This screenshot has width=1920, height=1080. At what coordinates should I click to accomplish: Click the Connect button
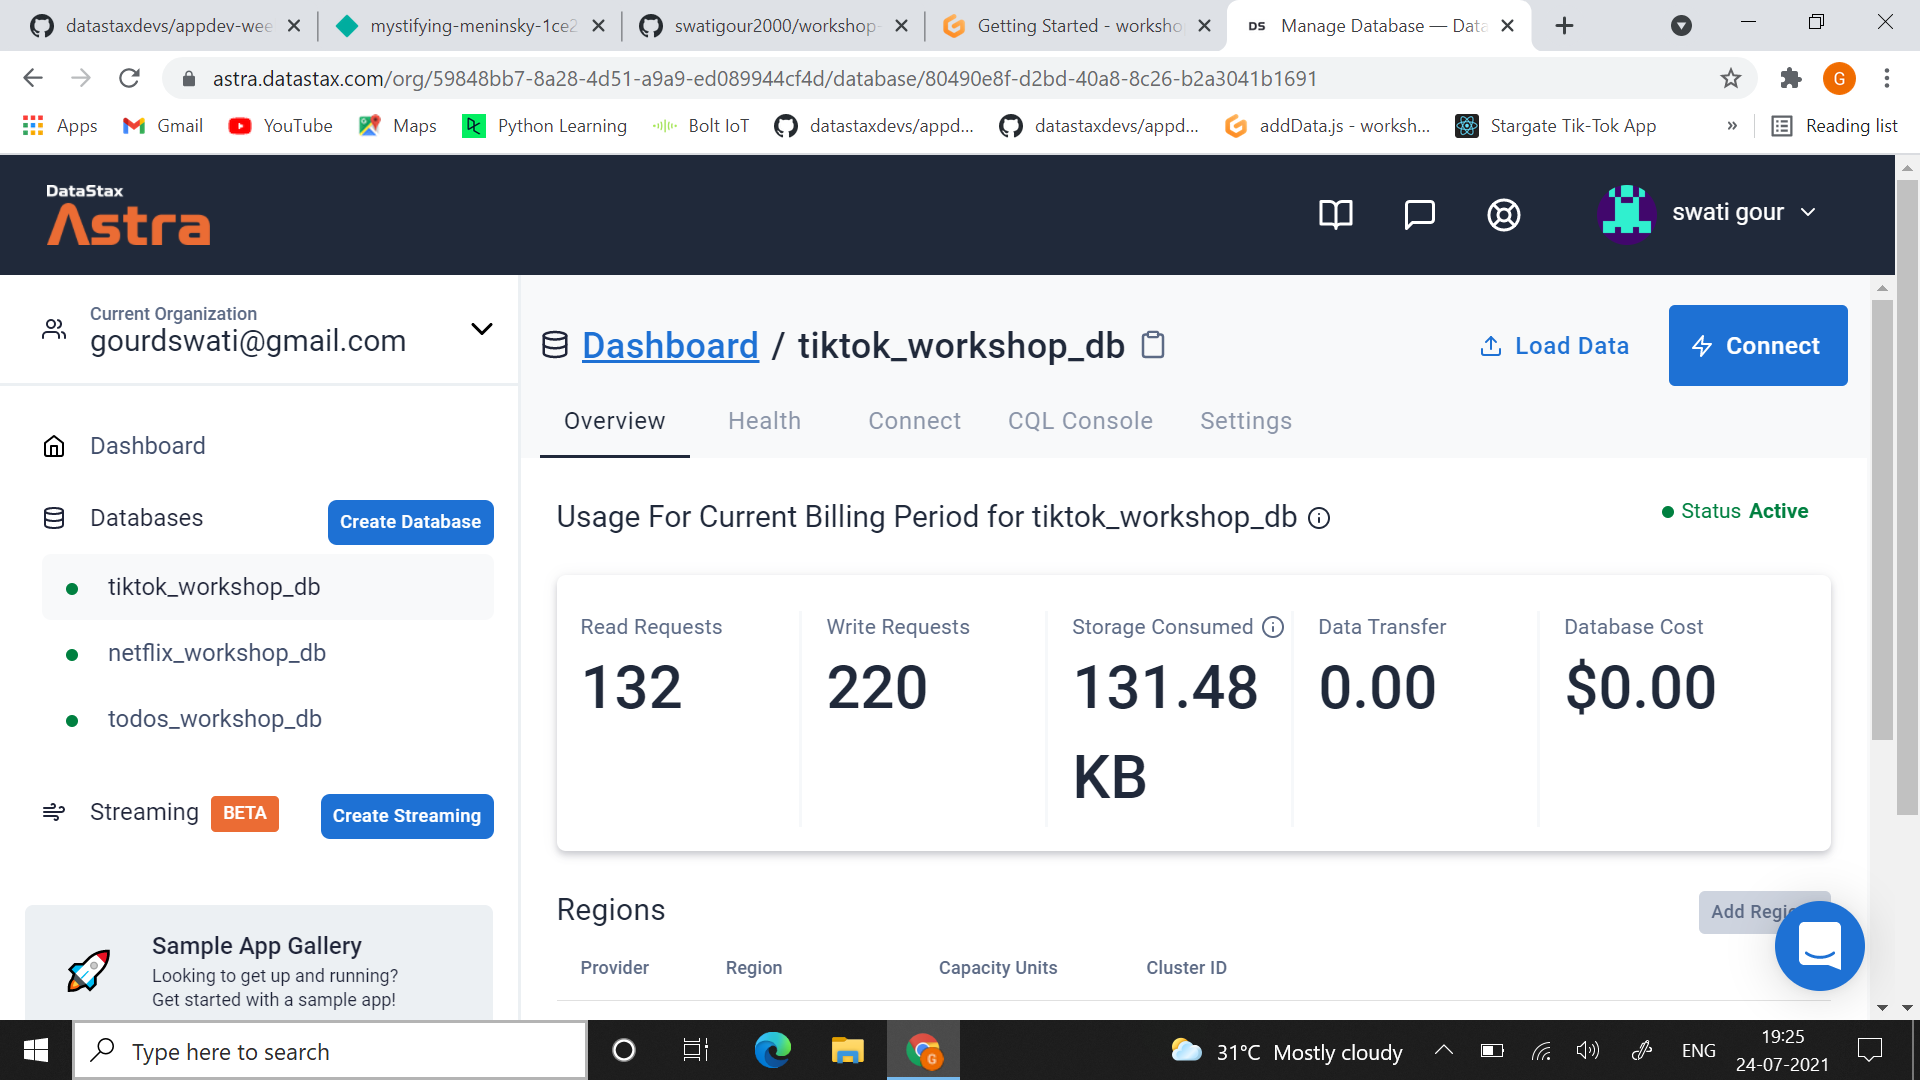point(1757,345)
